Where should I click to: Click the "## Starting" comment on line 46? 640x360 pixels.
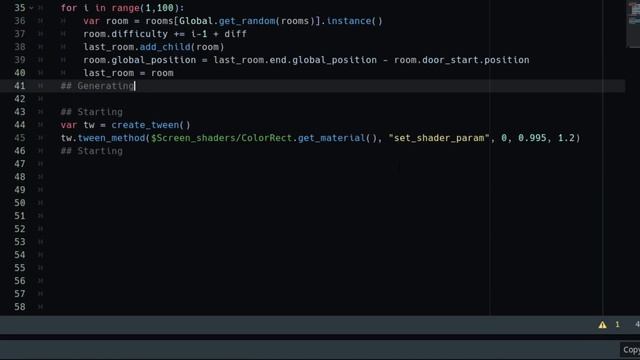click(x=91, y=151)
